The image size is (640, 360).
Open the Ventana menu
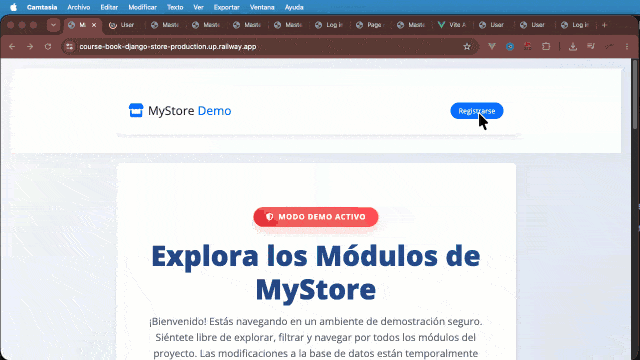click(262, 7)
